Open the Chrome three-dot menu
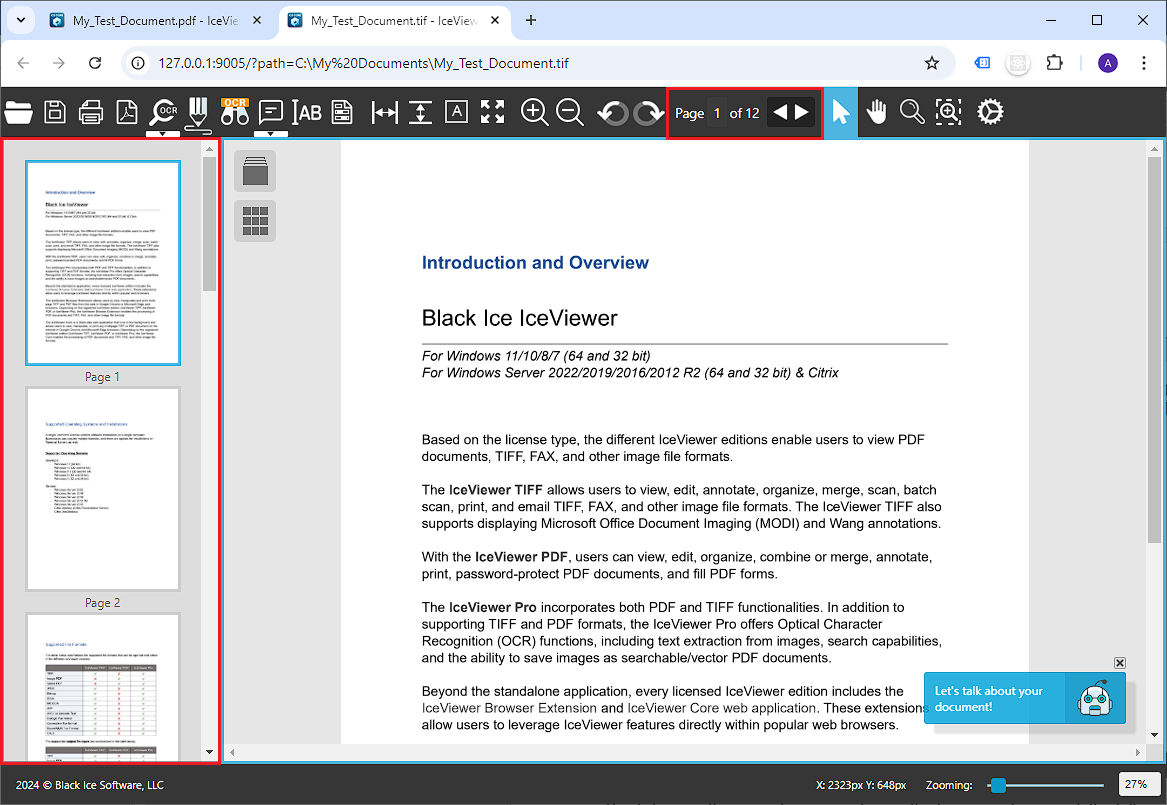This screenshot has height=805, width=1167. tap(1144, 63)
